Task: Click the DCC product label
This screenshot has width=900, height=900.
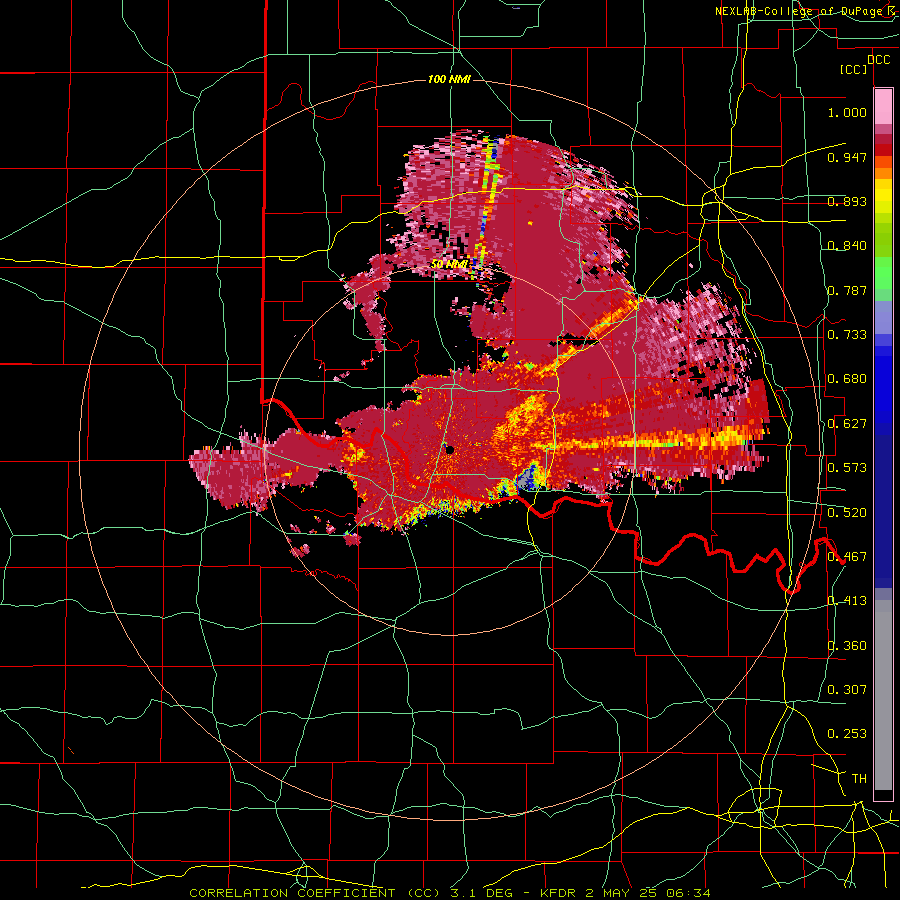Action: [878, 59]
